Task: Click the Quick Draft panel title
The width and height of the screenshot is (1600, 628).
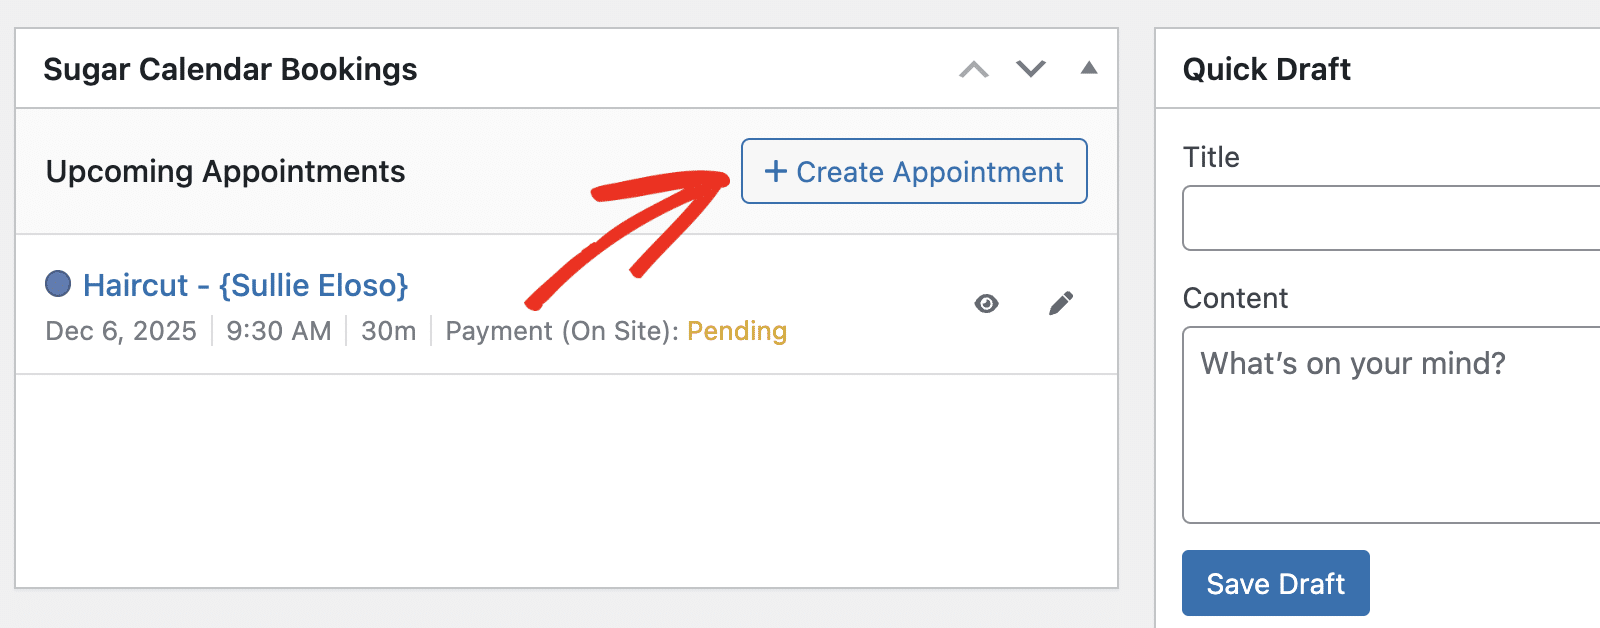Action: point(1266,69)
